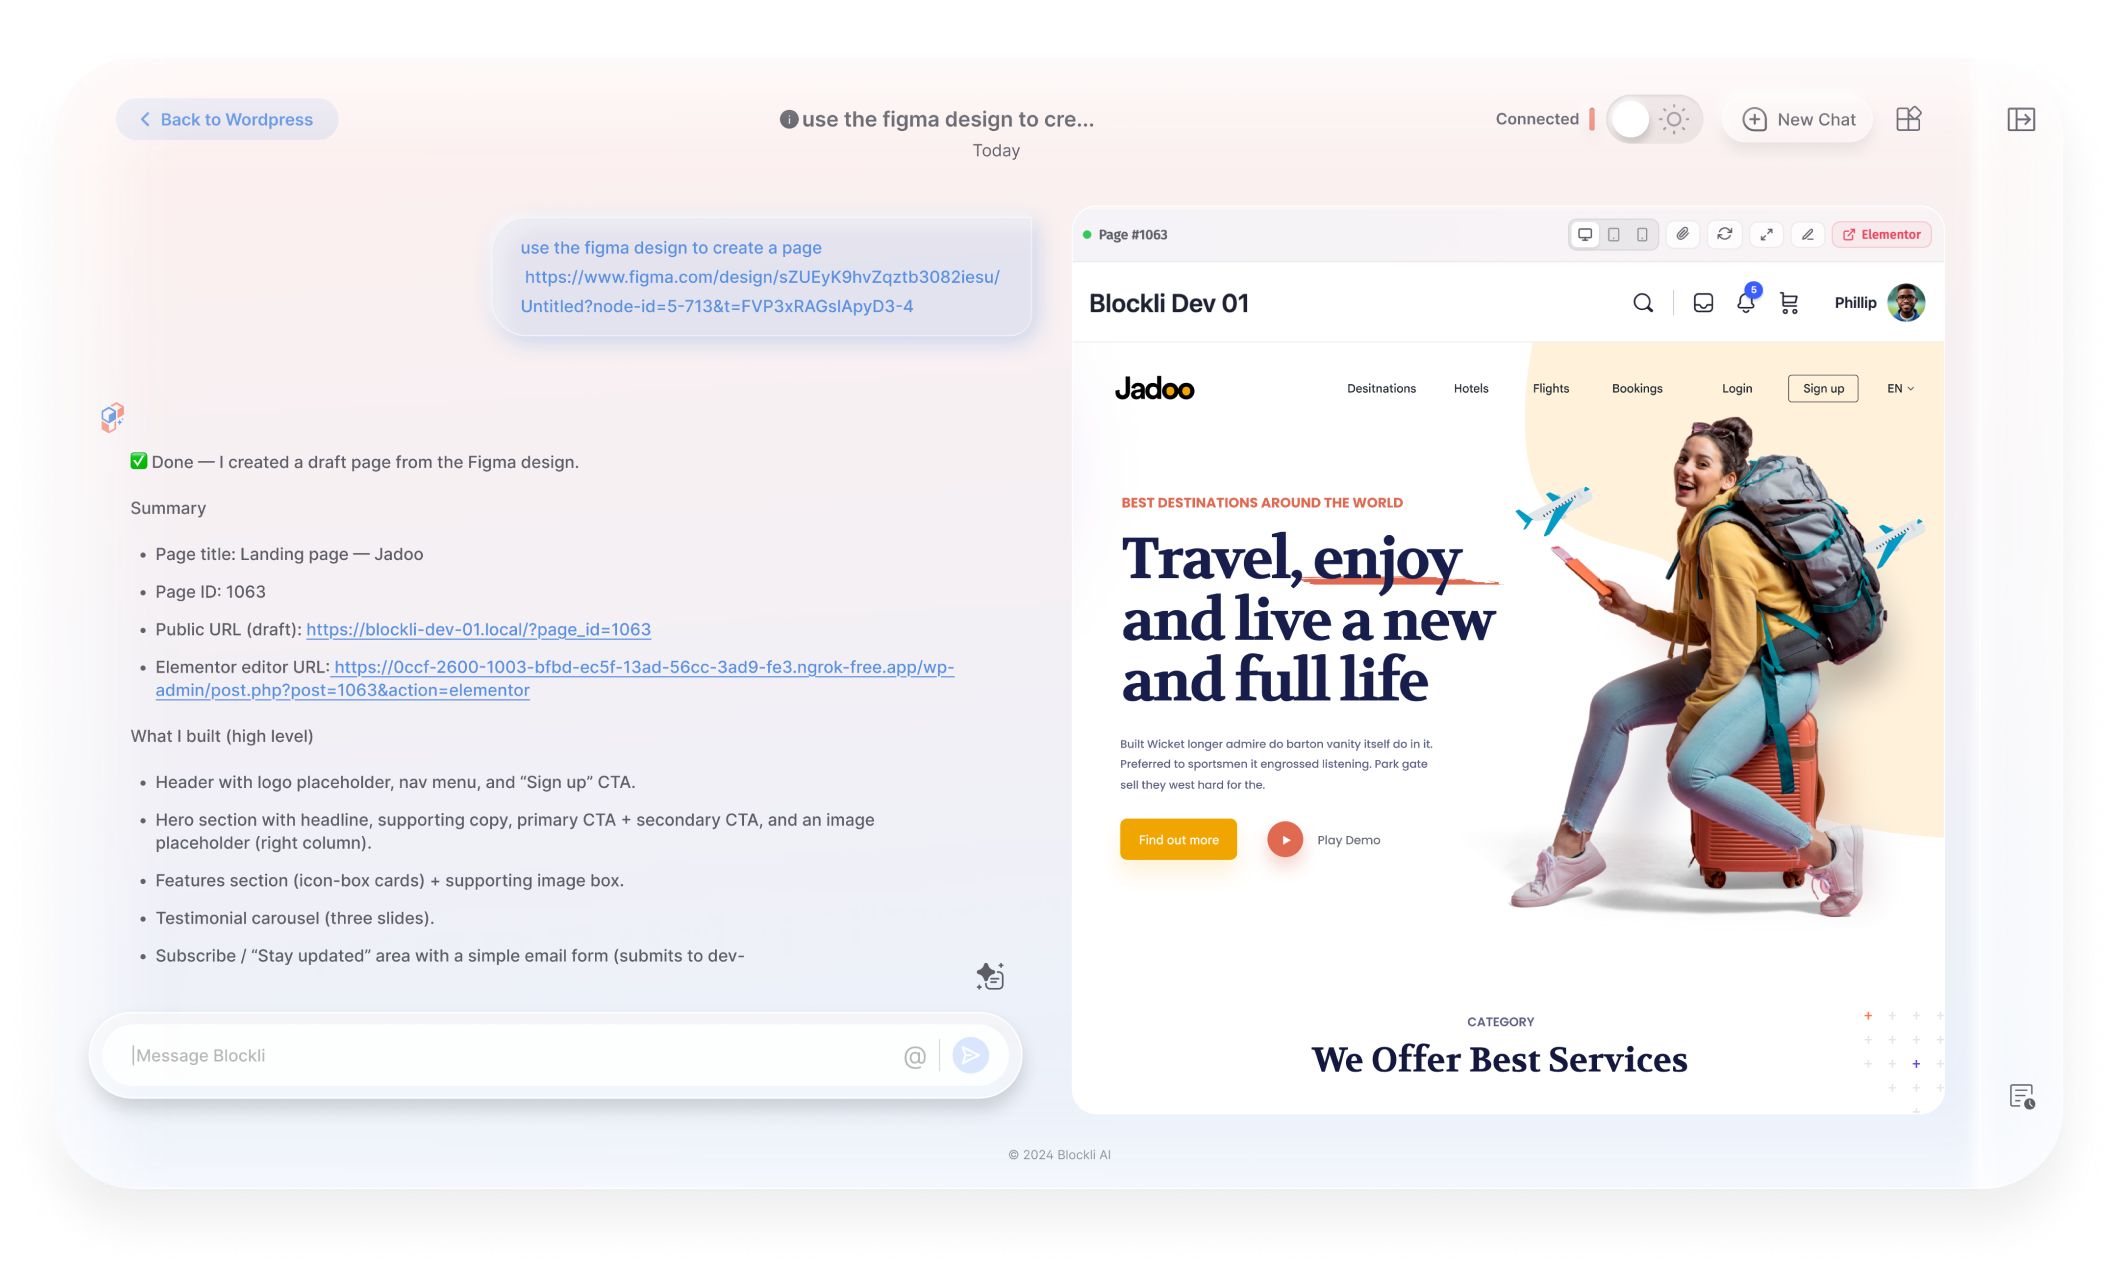Click the Play Demo label
The image size is (2119, 1275).
tap(1348, 840)
